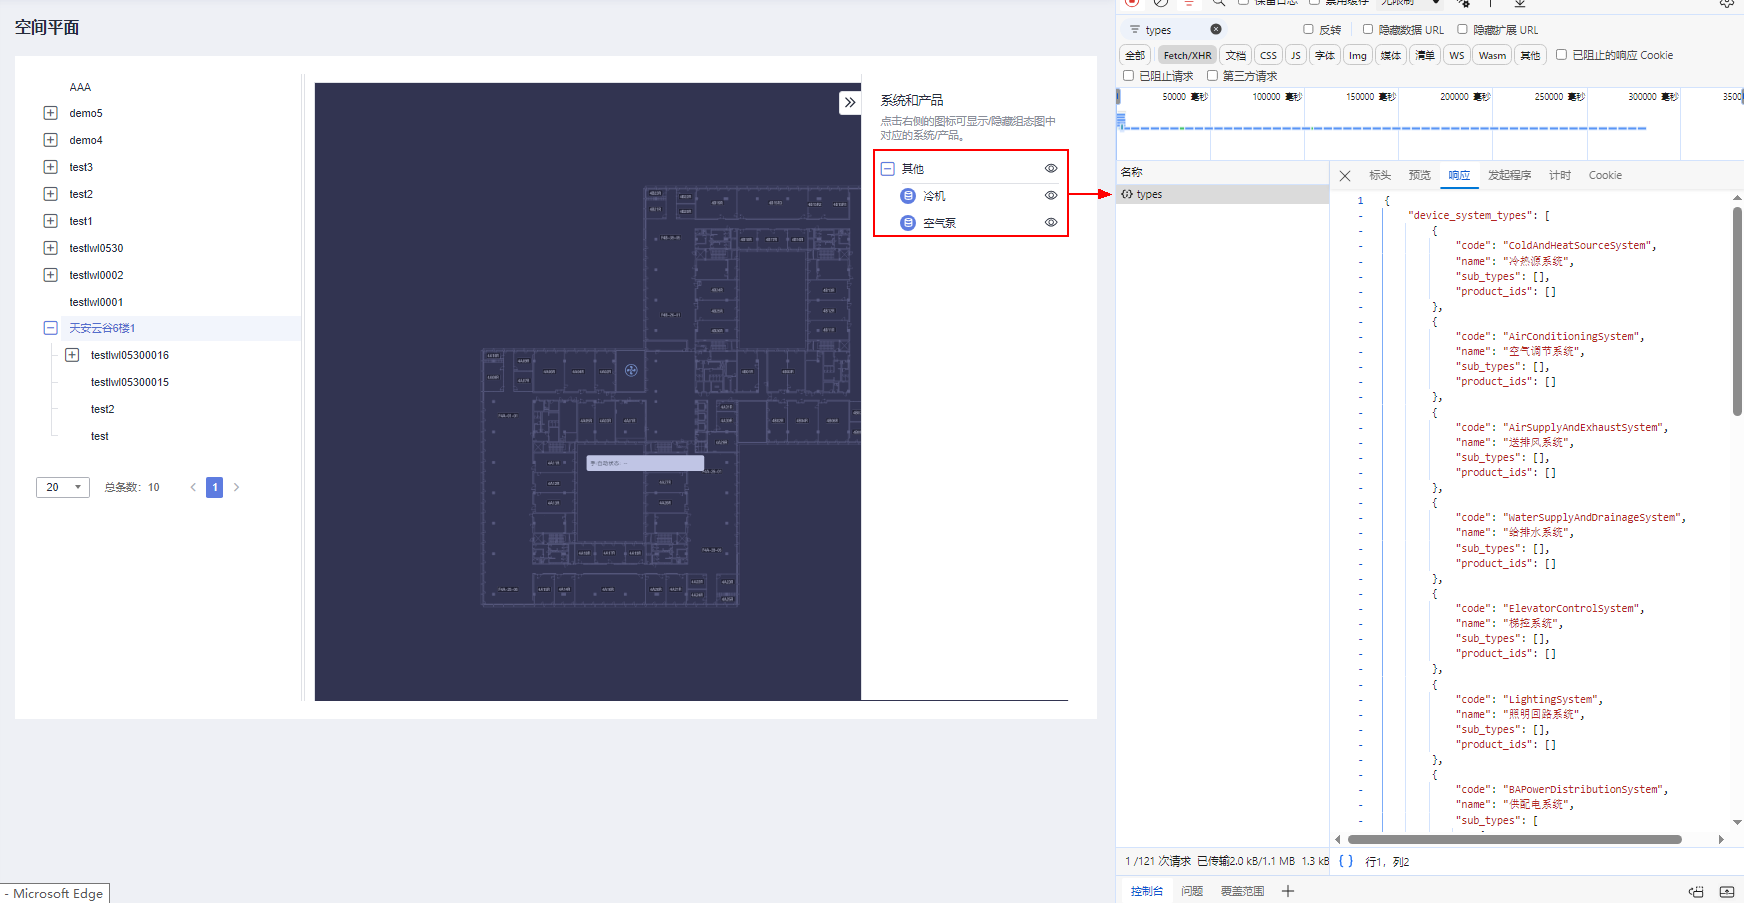Screen dimensions: 1744x903
Task: Enable 已阻止的响应 Cookie checkbox
Action: click(1561, 54)
